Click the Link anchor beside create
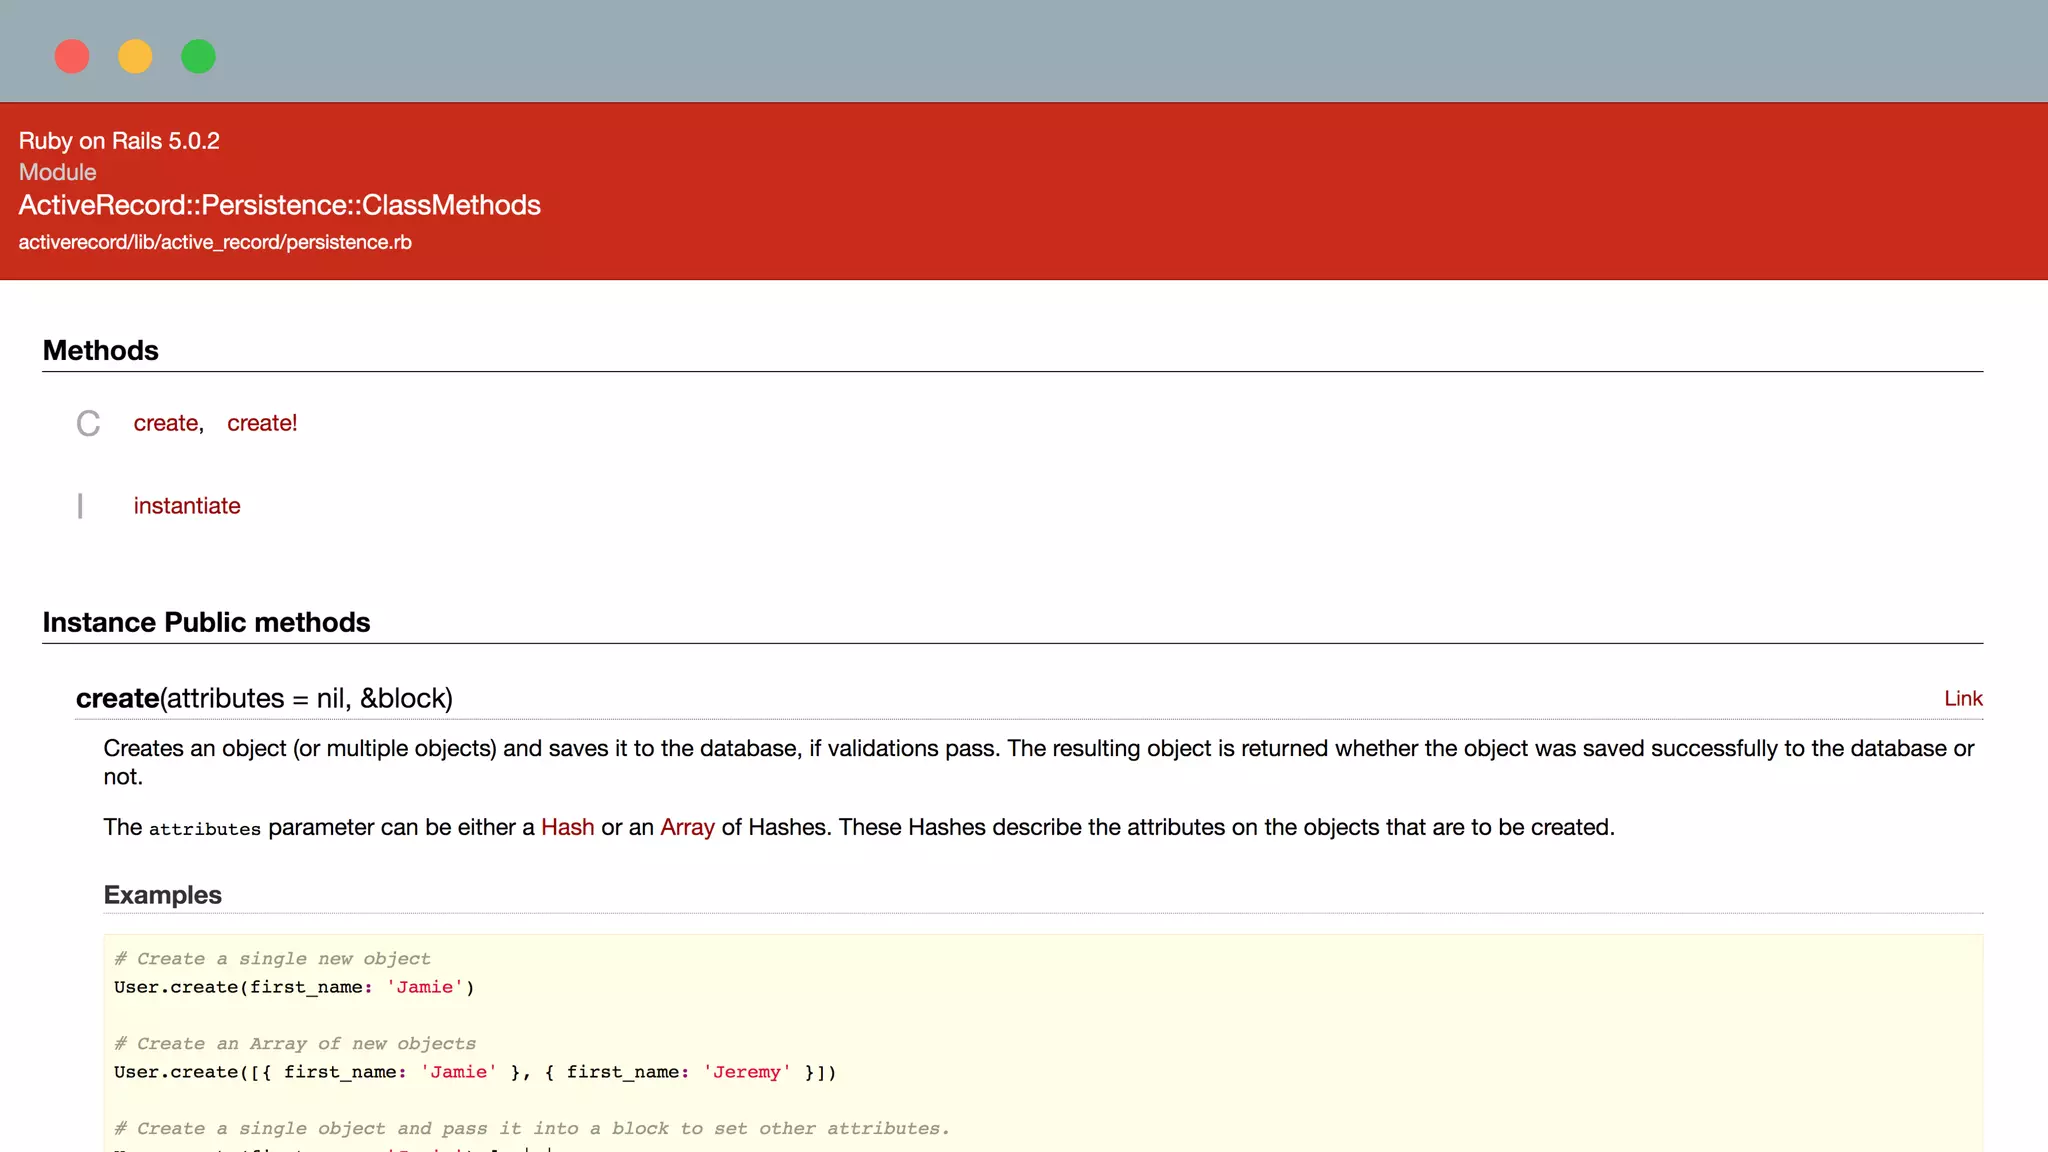Screen dimensions: 2048x1152 click(1962, 699)
